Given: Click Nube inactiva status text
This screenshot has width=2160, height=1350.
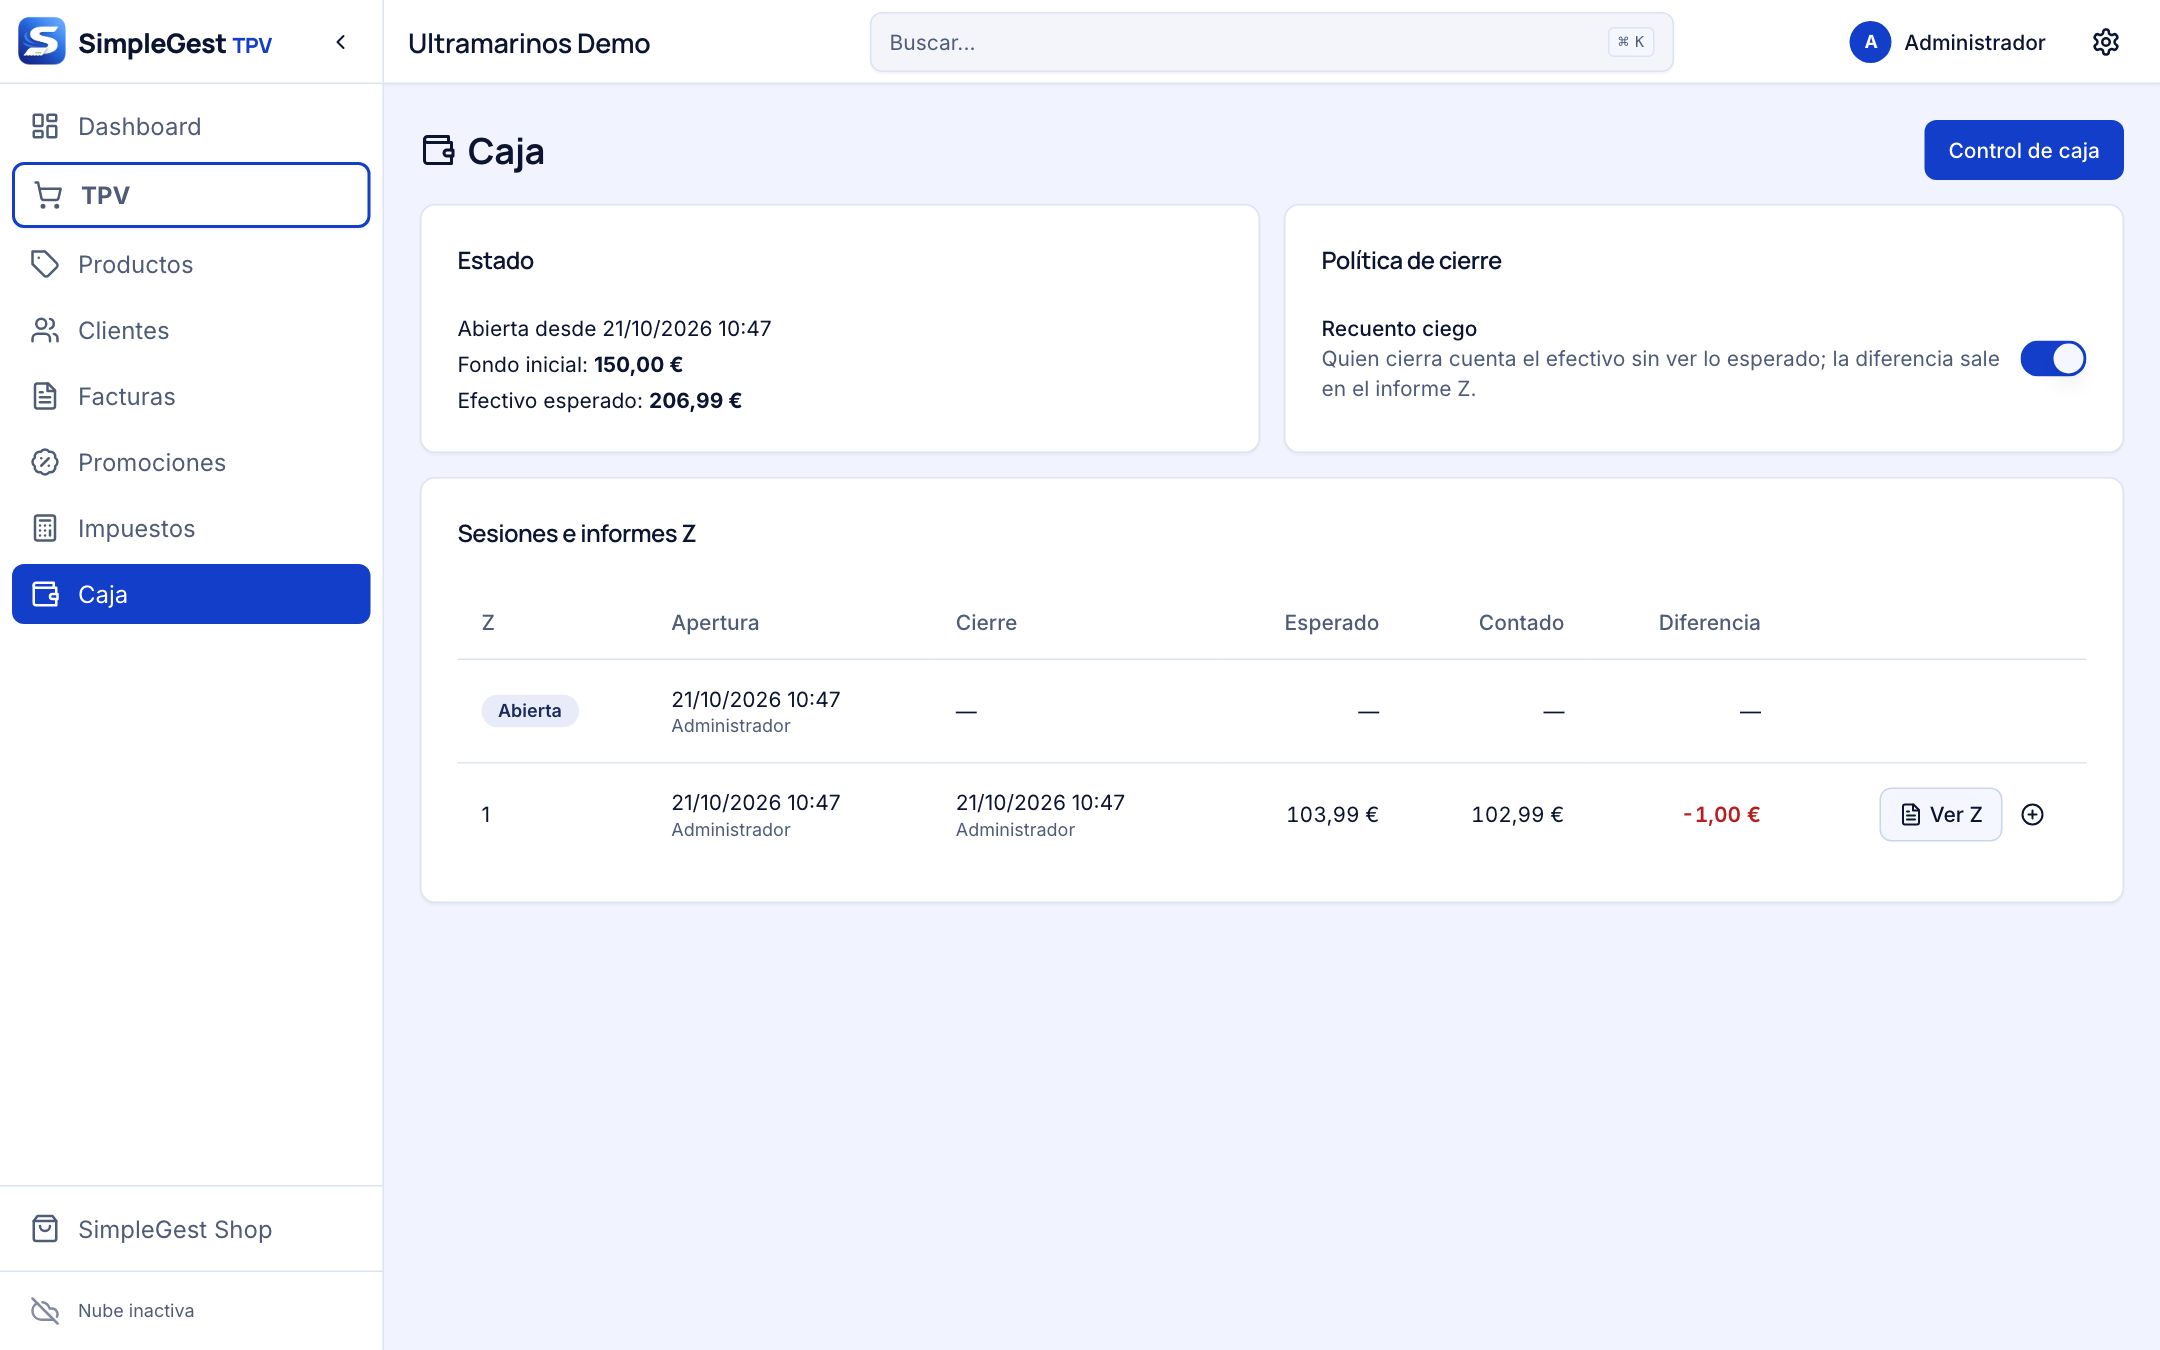Looking at the screenshot, I should click(x=136, y=1310).
